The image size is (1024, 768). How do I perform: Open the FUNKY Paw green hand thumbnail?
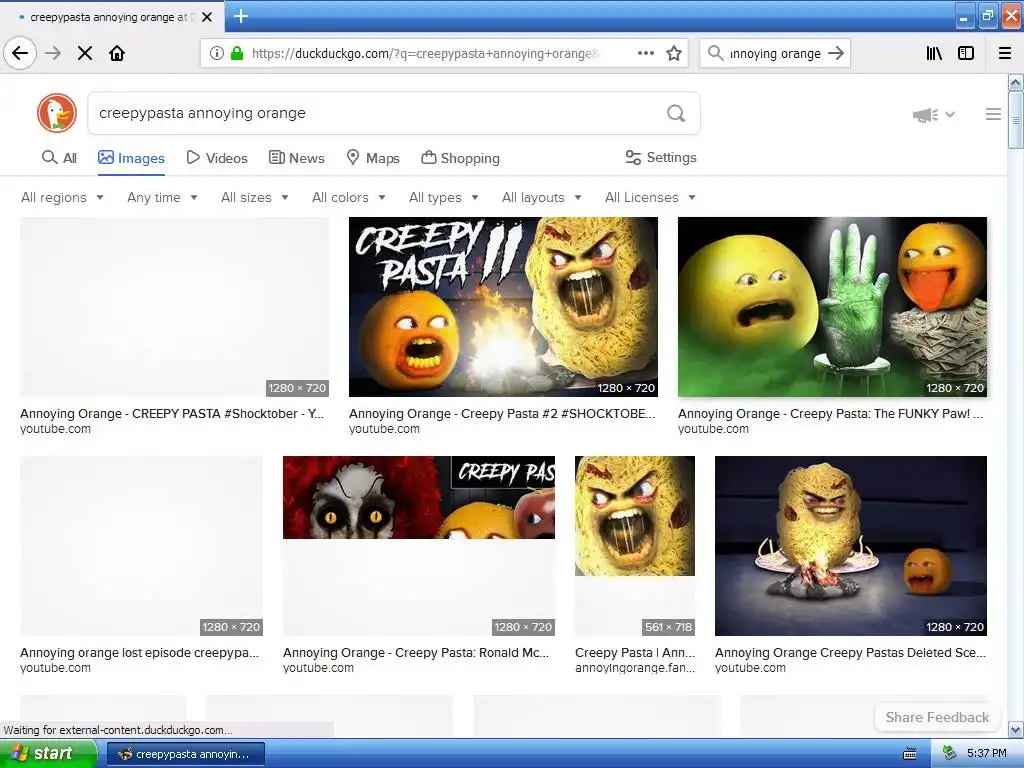[x=833, y=307]
